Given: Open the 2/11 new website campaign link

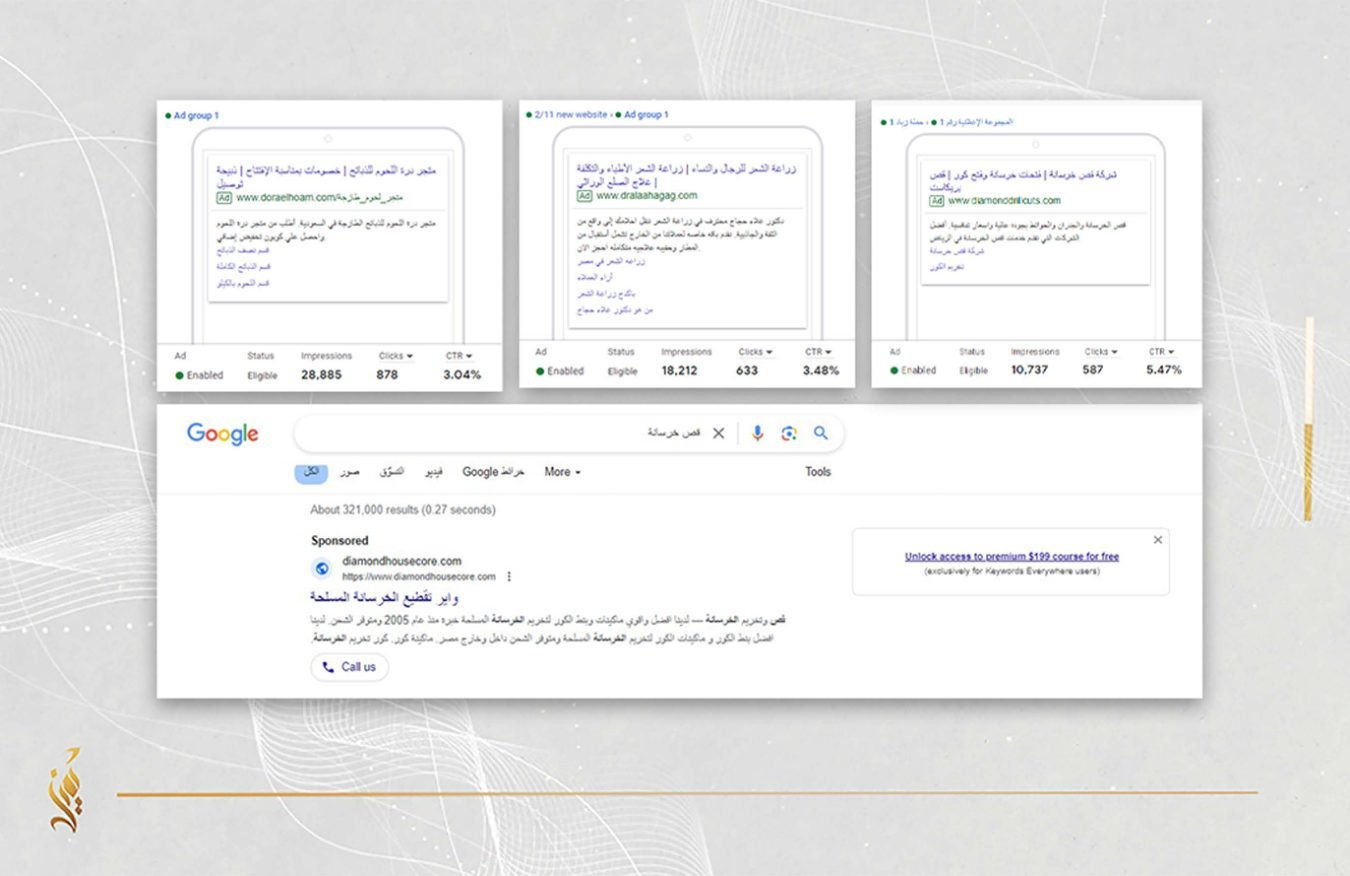Looking at the screenshot, I should click(570, 115).
